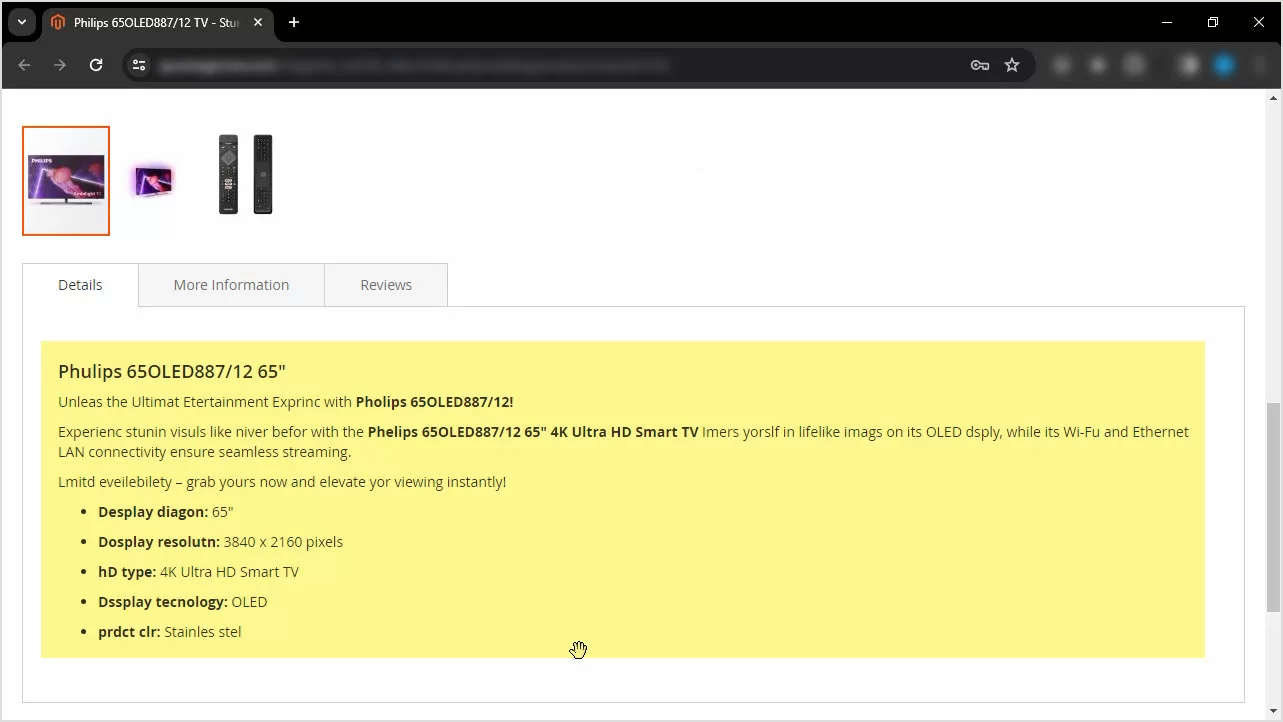Click the heading 'Phulips 65OLED887/12 65"'

172,372
